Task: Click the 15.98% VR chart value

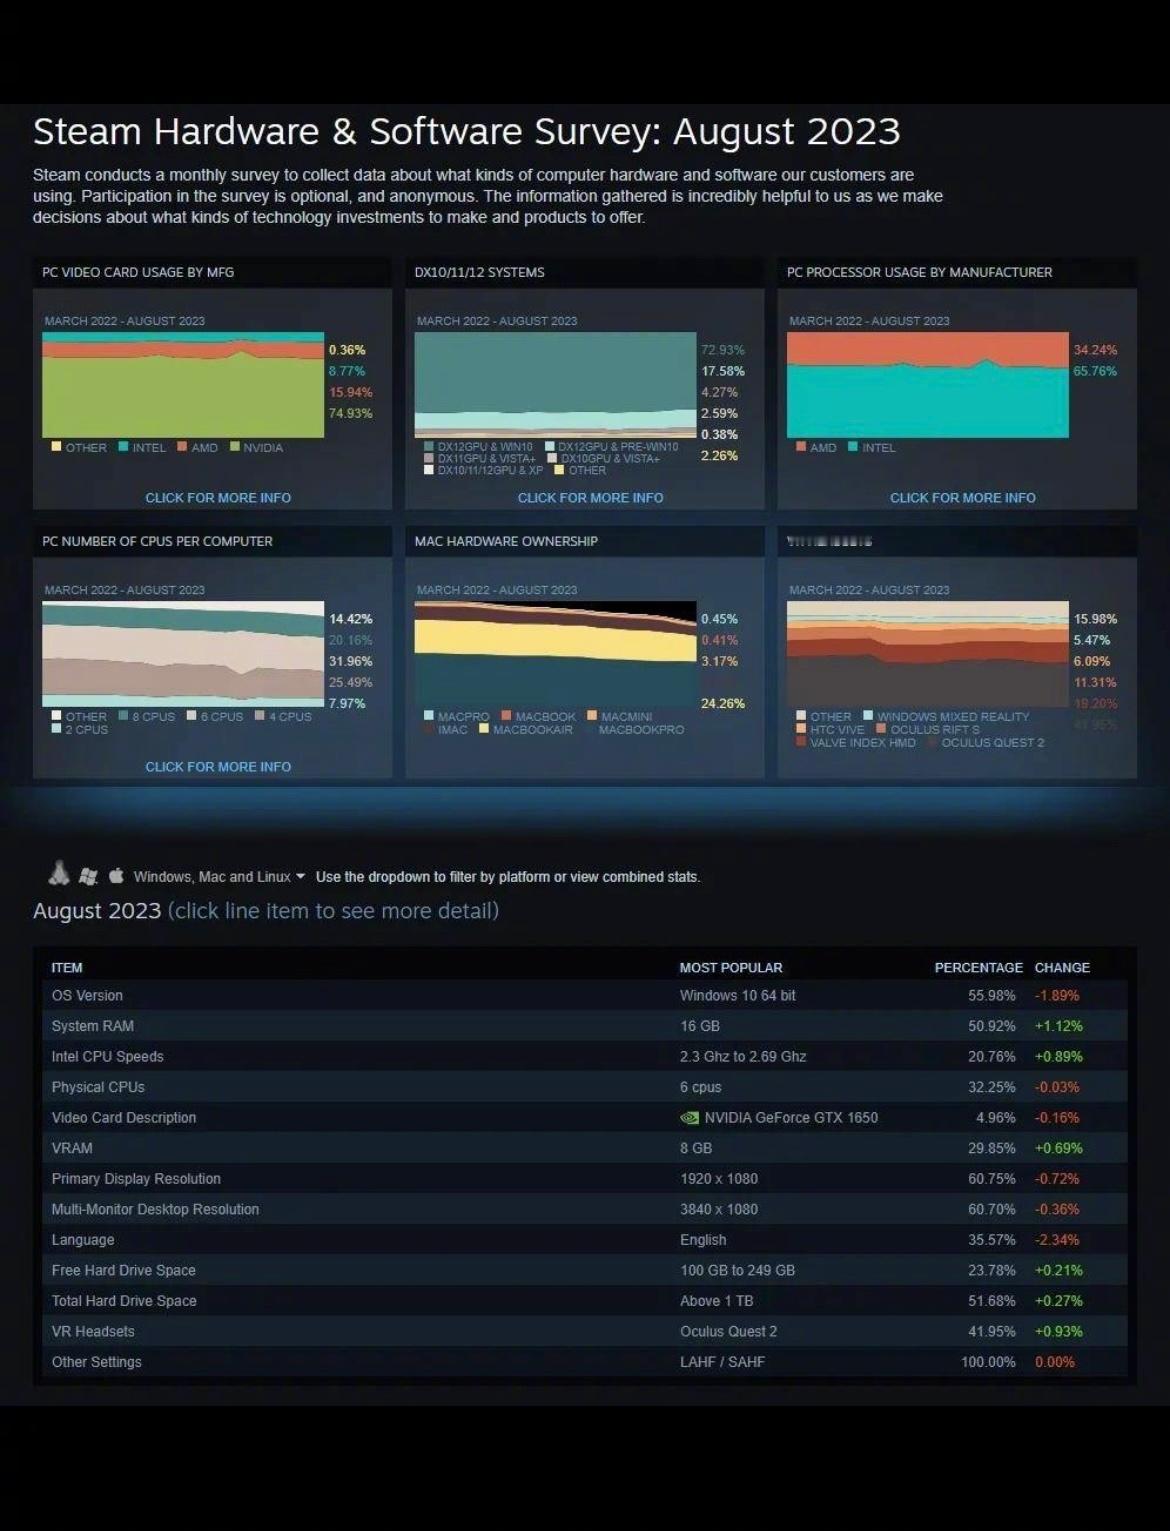Action: tap(1095, 619)
